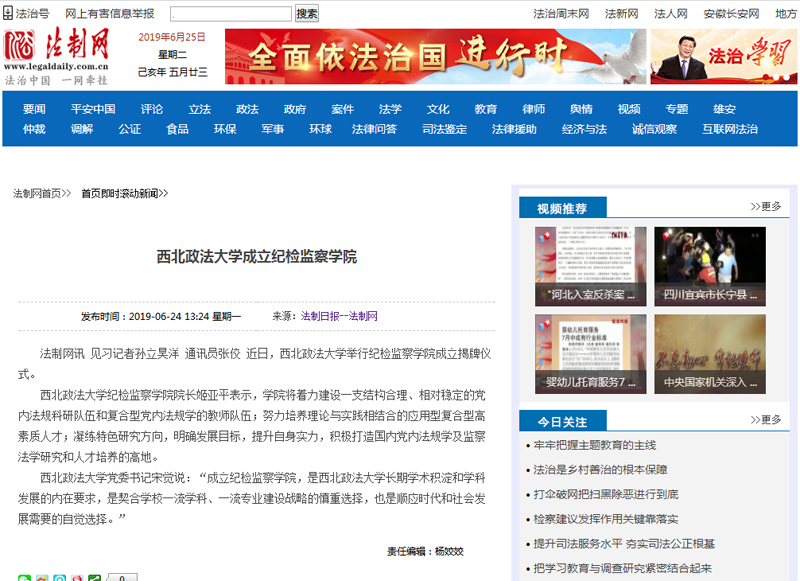This screenshot has width=800, height=581.
Task: Open the 司法鉴定 navigation item
Action: [444, 129]
